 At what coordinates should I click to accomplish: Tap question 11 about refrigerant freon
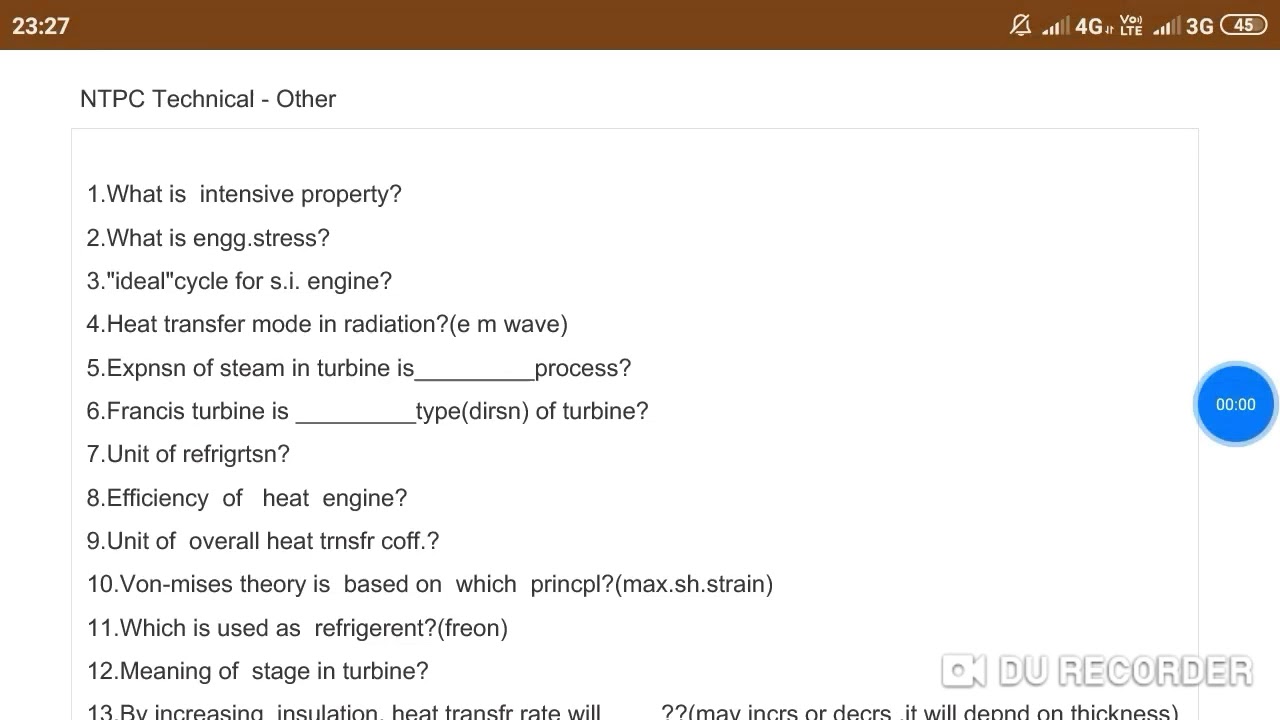tap(297, 628)
